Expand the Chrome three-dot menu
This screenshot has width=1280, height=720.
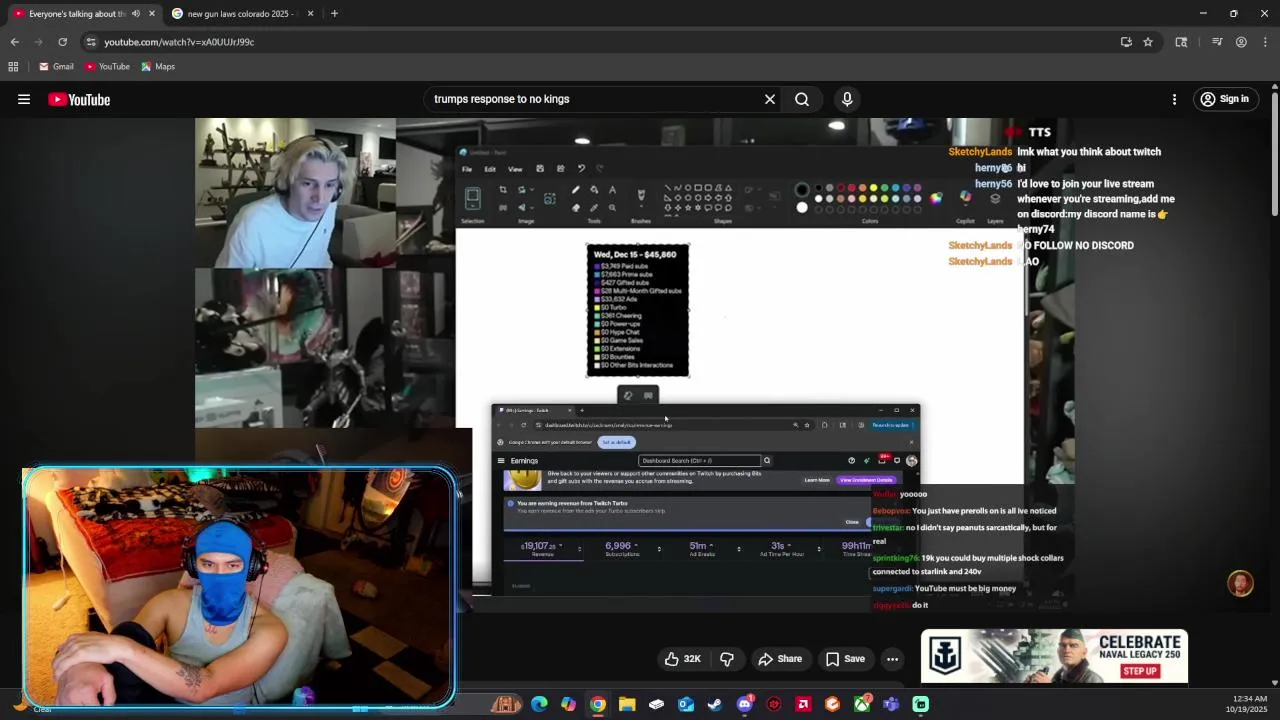pyautogui.click(x=1265, y=42)
